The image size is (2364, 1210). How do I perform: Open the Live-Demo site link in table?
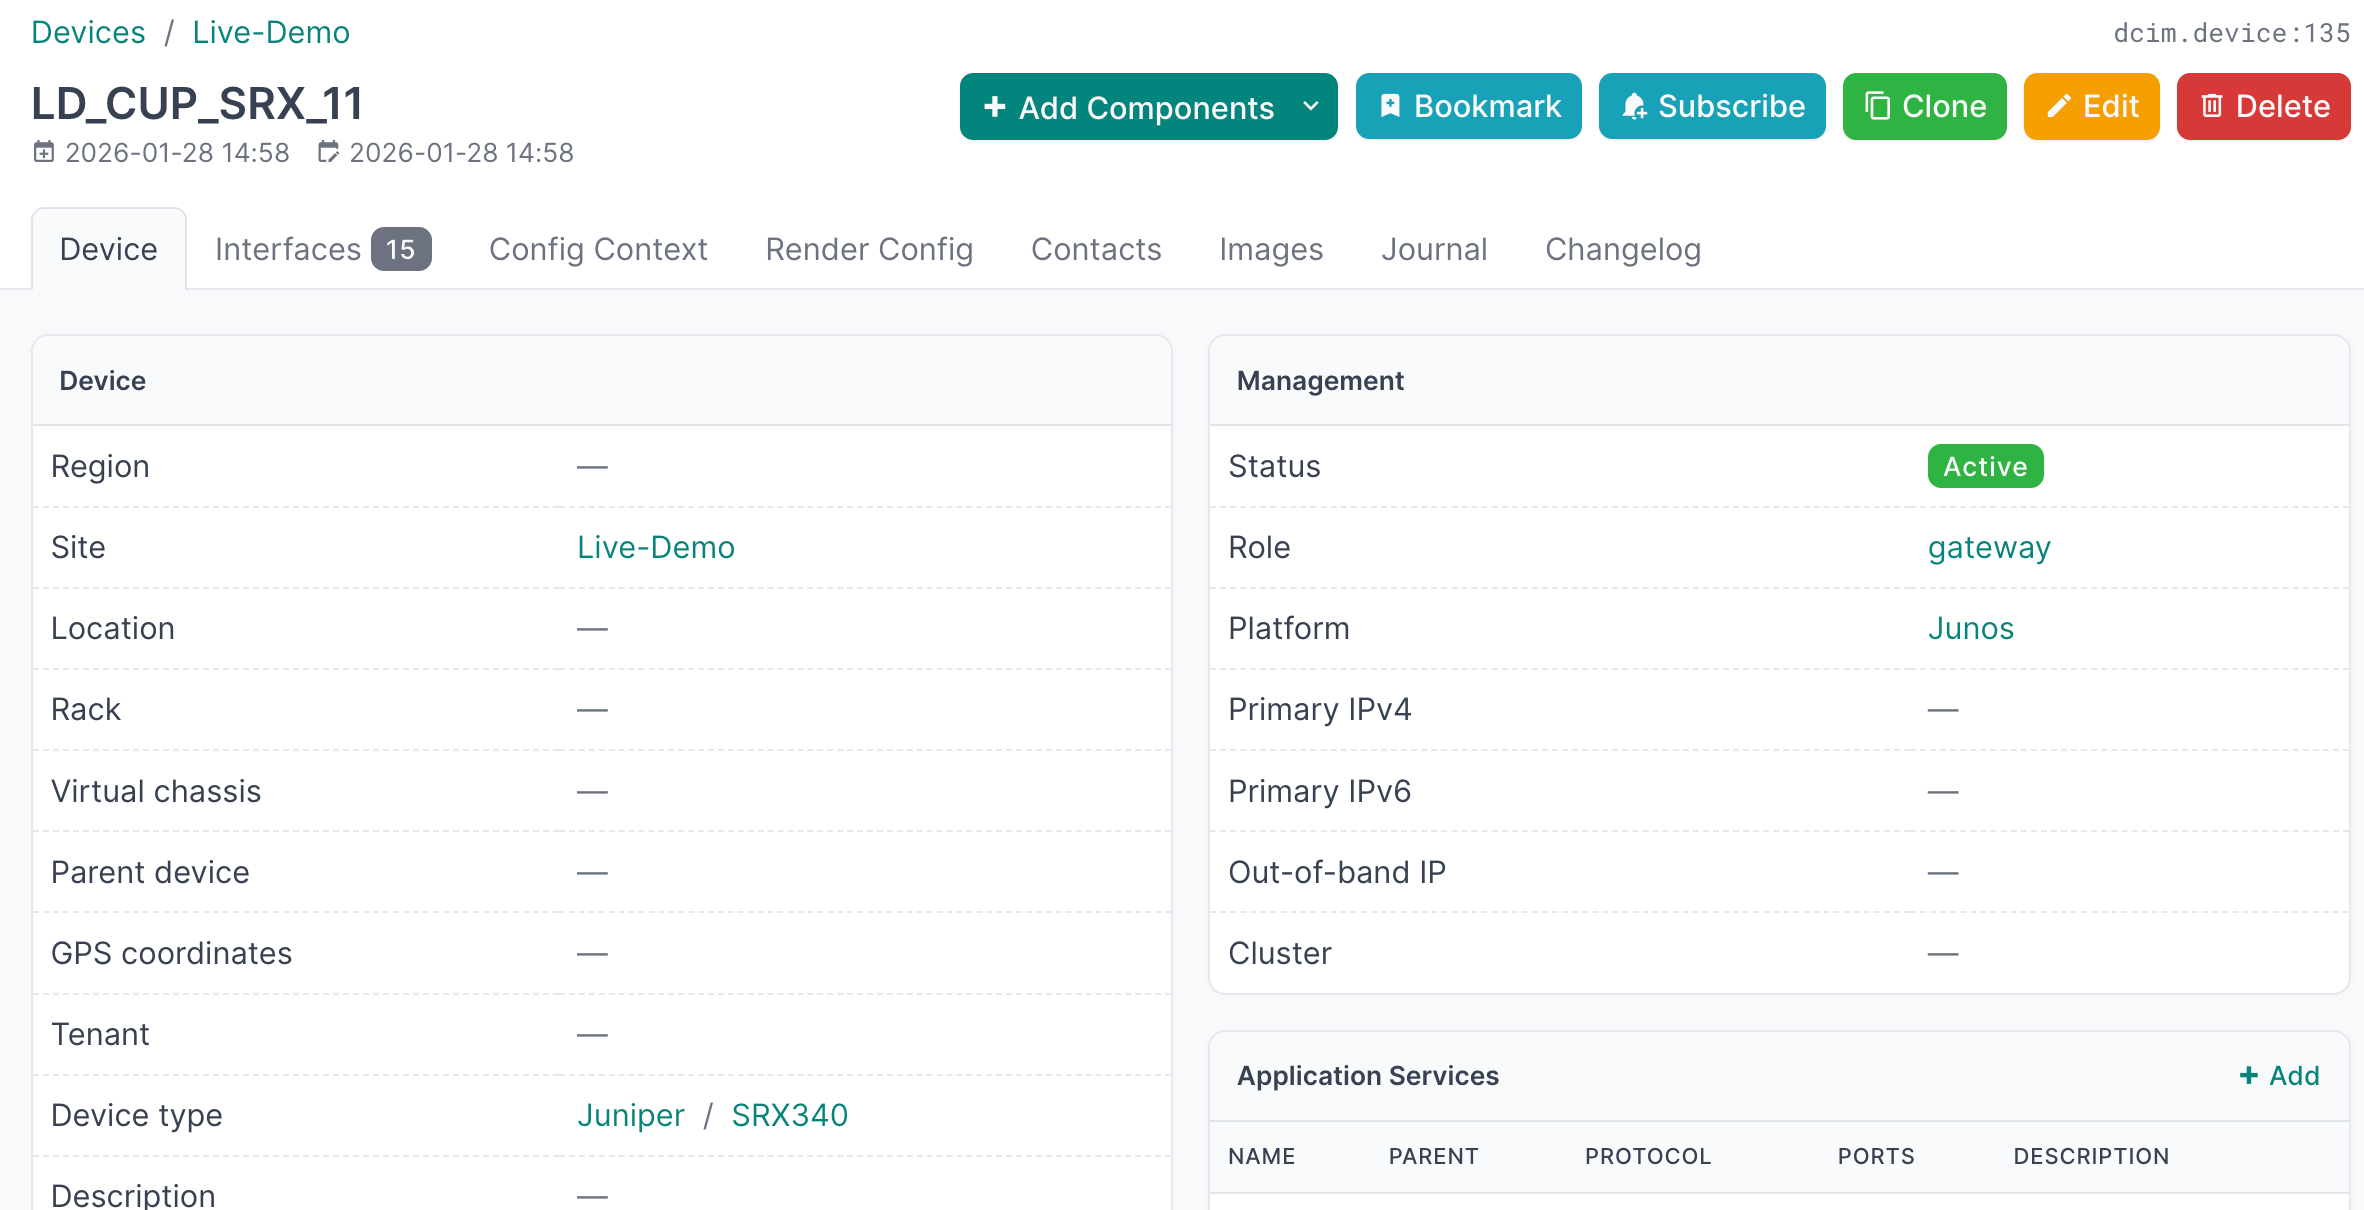coord(656,547)
